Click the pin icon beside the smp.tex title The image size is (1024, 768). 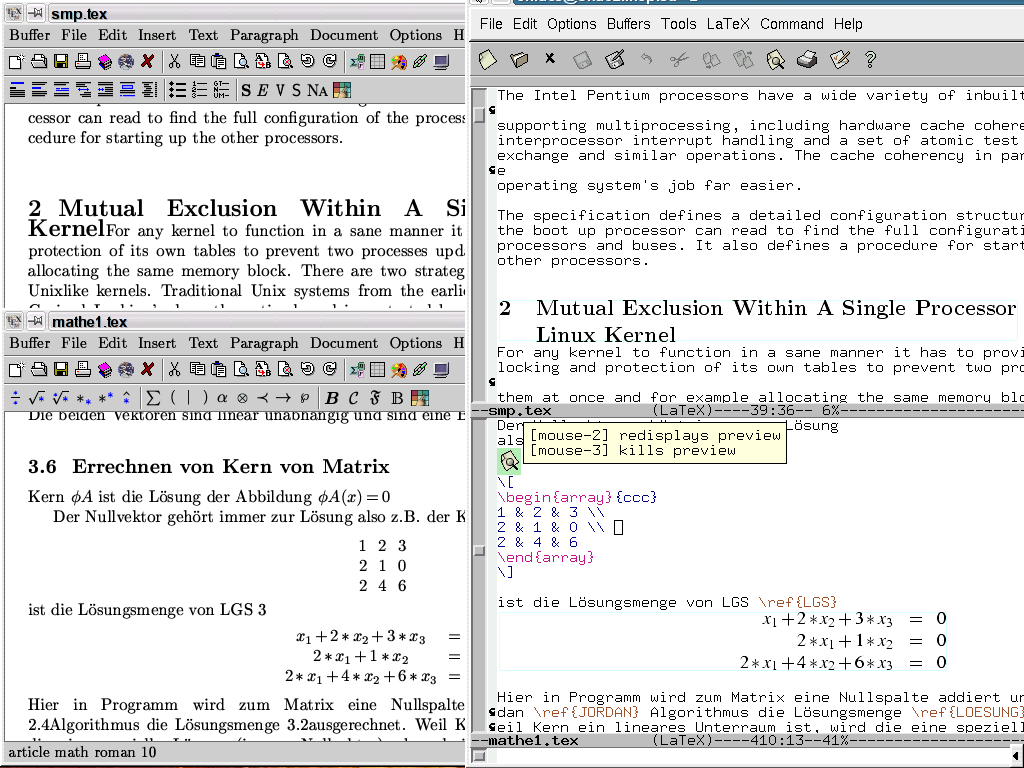point(36,12)
